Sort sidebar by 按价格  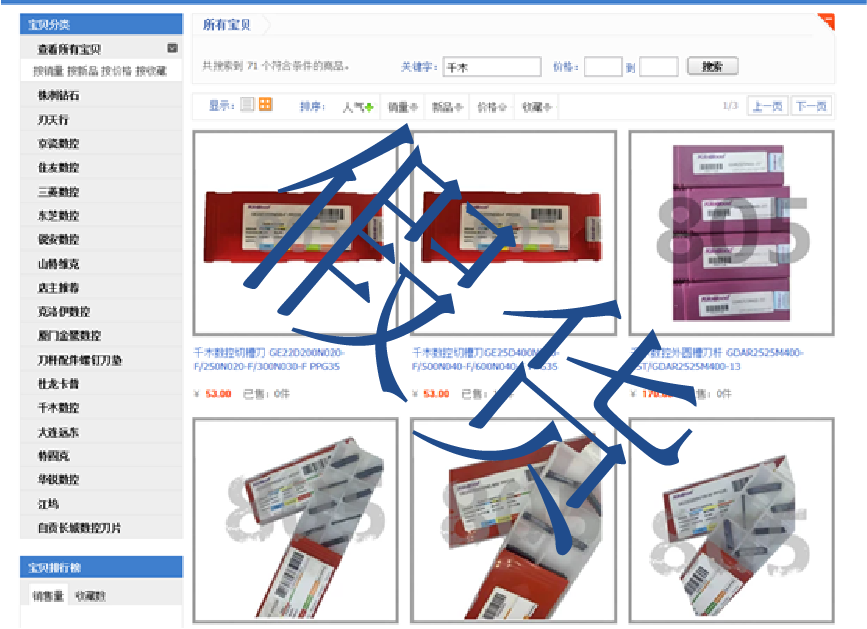tap(116, 71)
